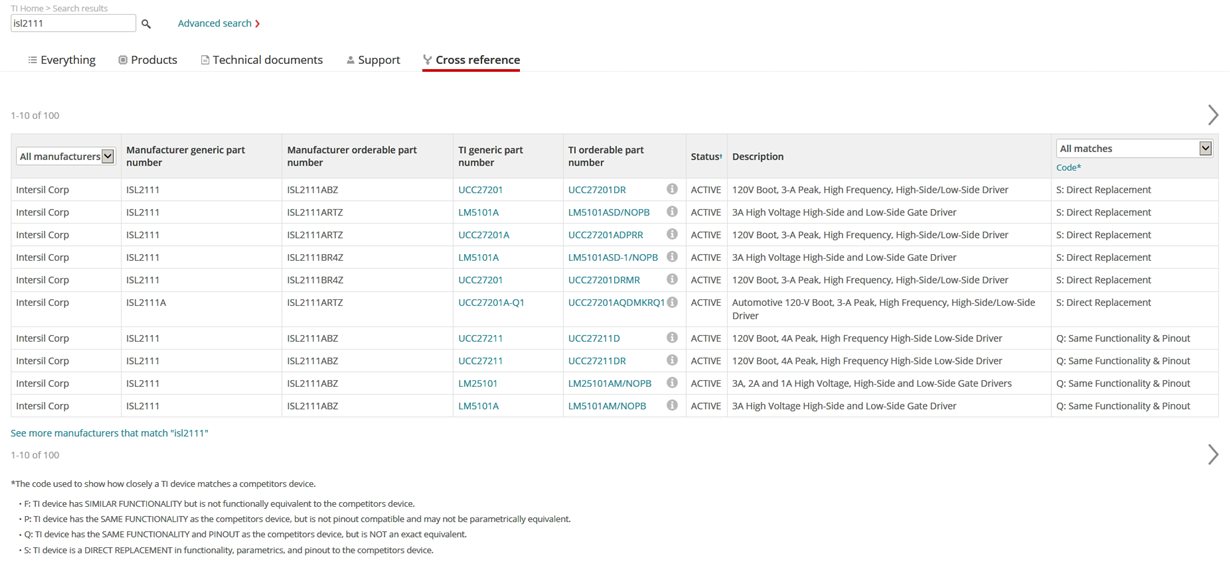Switch to the Support tab

point(373,60)
